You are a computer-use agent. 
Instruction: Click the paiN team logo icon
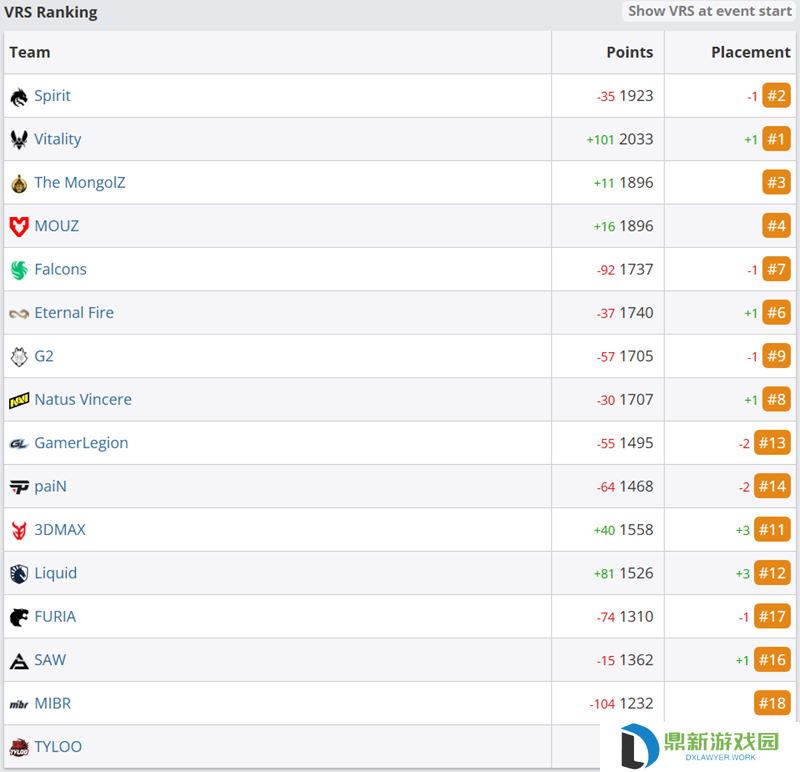click(19, 487)
